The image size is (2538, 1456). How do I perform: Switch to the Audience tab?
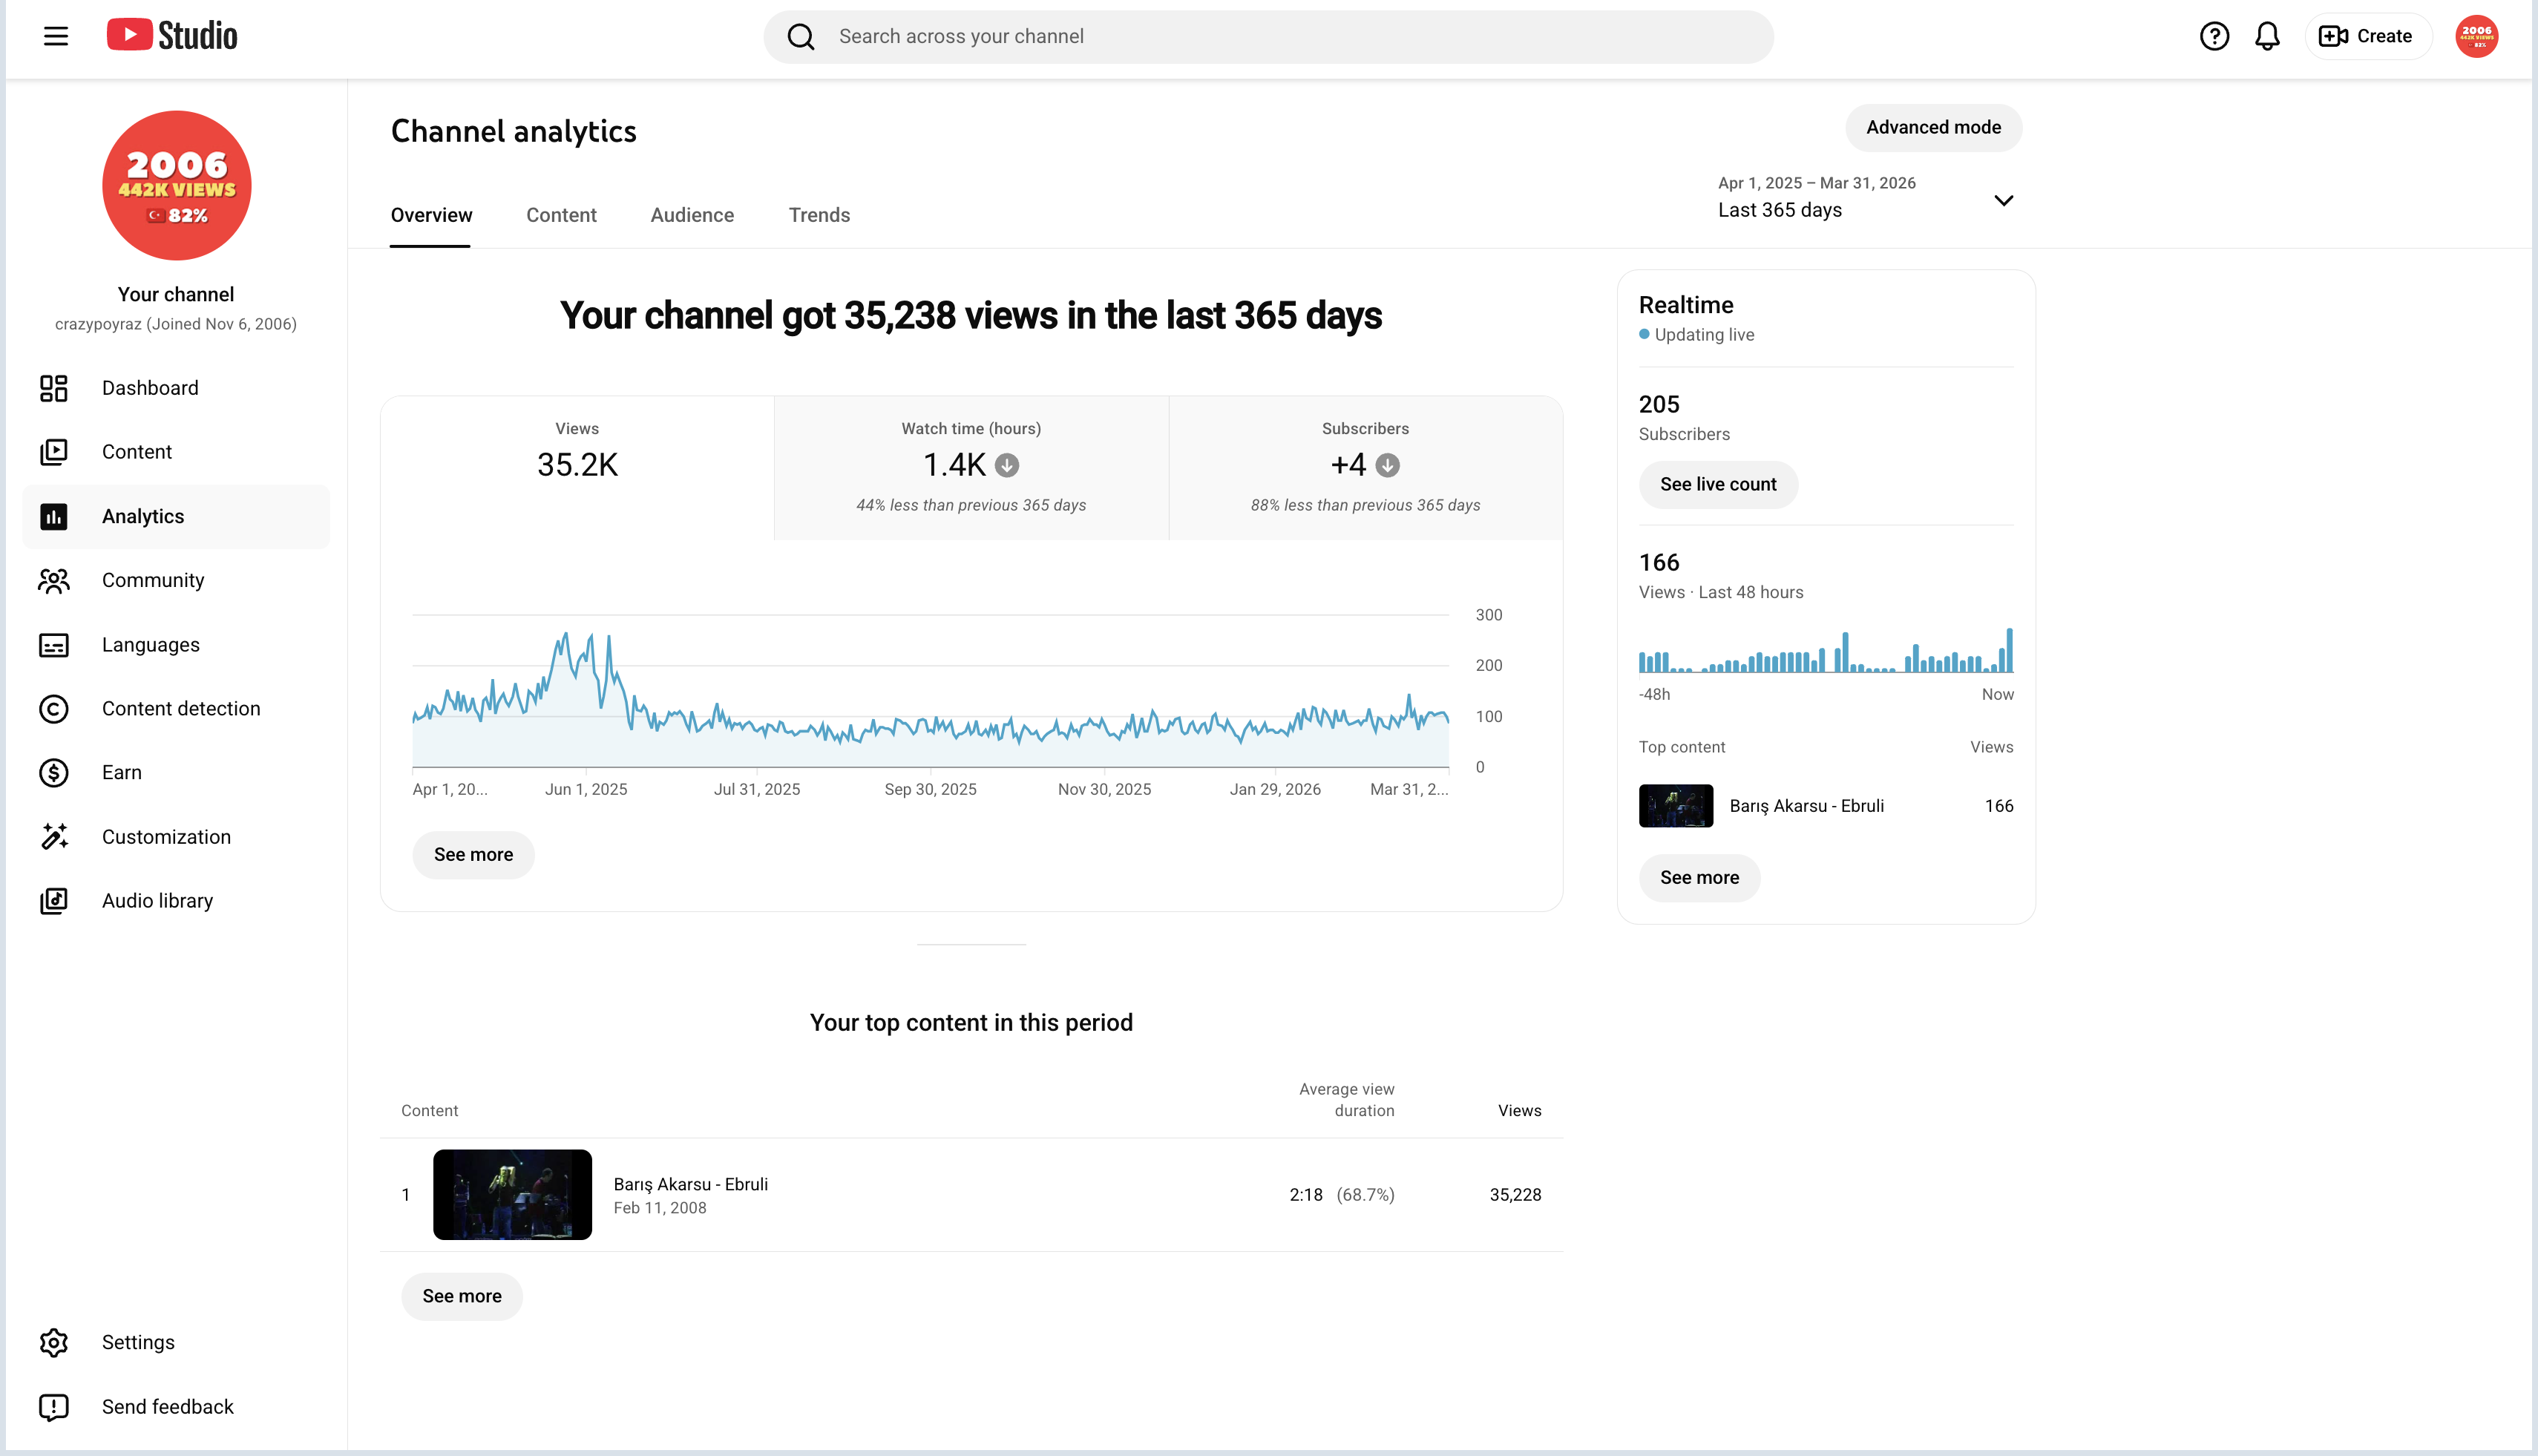pos(692,215)
